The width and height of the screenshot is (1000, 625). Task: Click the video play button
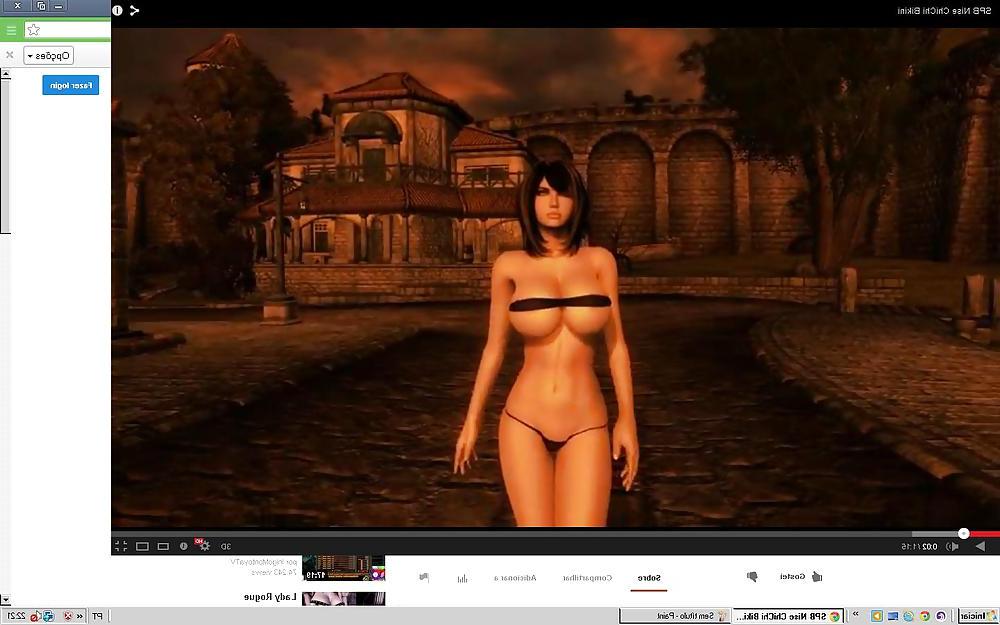(980, 546)
